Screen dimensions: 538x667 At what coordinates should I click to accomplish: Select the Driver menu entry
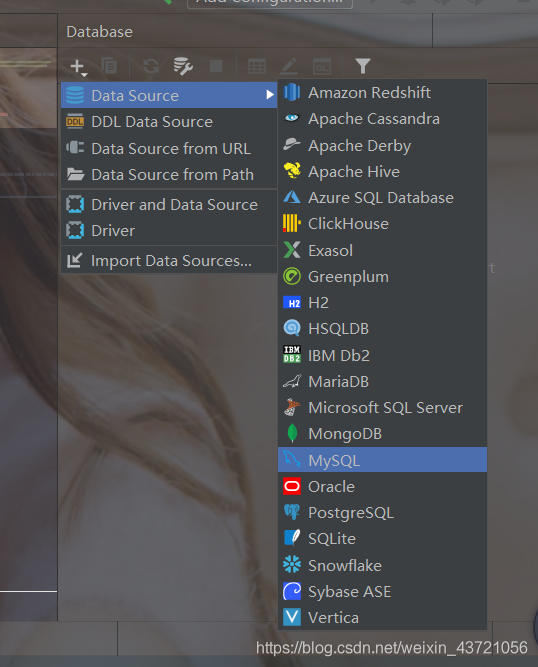(x=169, y=231)
